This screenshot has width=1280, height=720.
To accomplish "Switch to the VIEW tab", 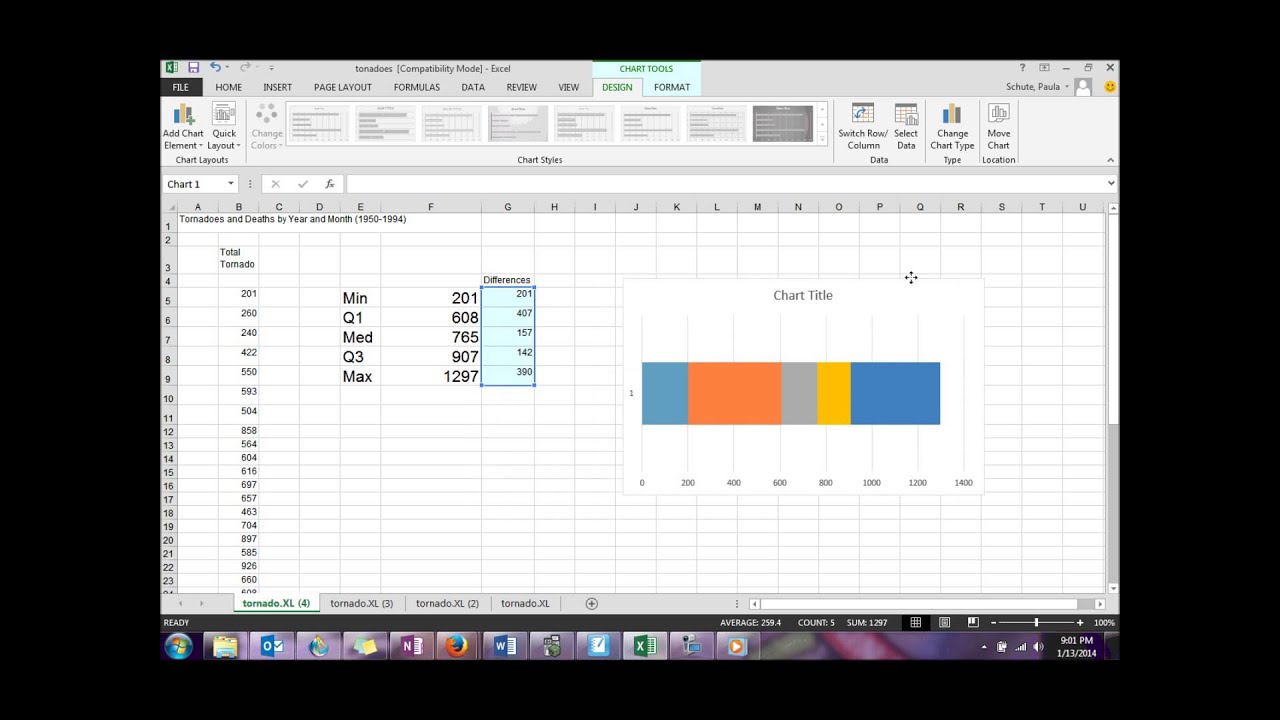I will tap(569, 87).
